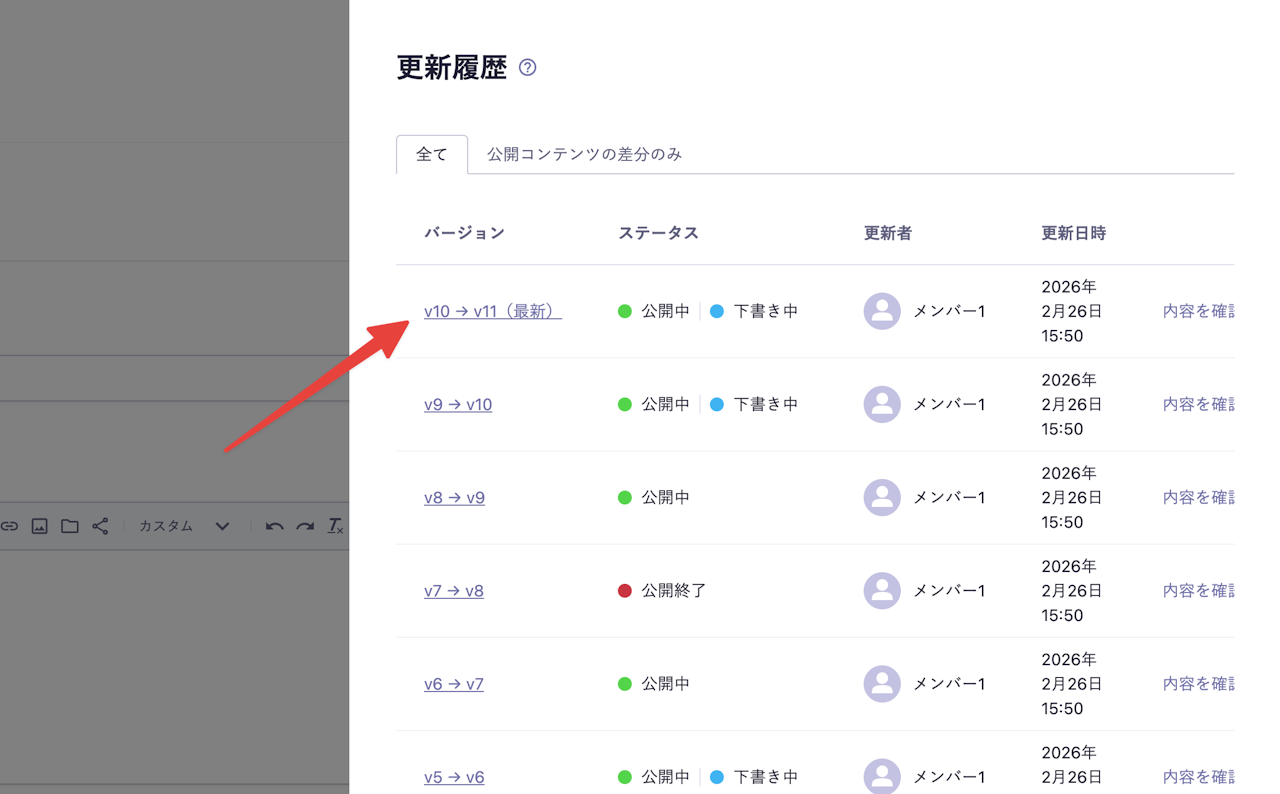Click メンバー1 name in v6 → v7 row
Viewport: 1280px width, 794px height.
point(949,684)
